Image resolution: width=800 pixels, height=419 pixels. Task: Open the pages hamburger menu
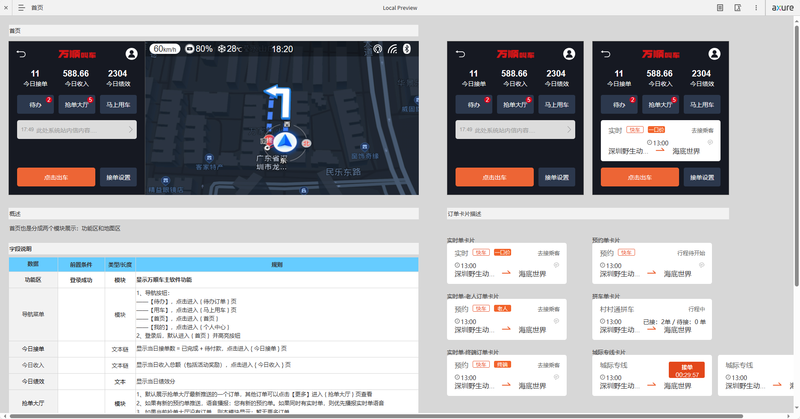click(x=21, y=7)
